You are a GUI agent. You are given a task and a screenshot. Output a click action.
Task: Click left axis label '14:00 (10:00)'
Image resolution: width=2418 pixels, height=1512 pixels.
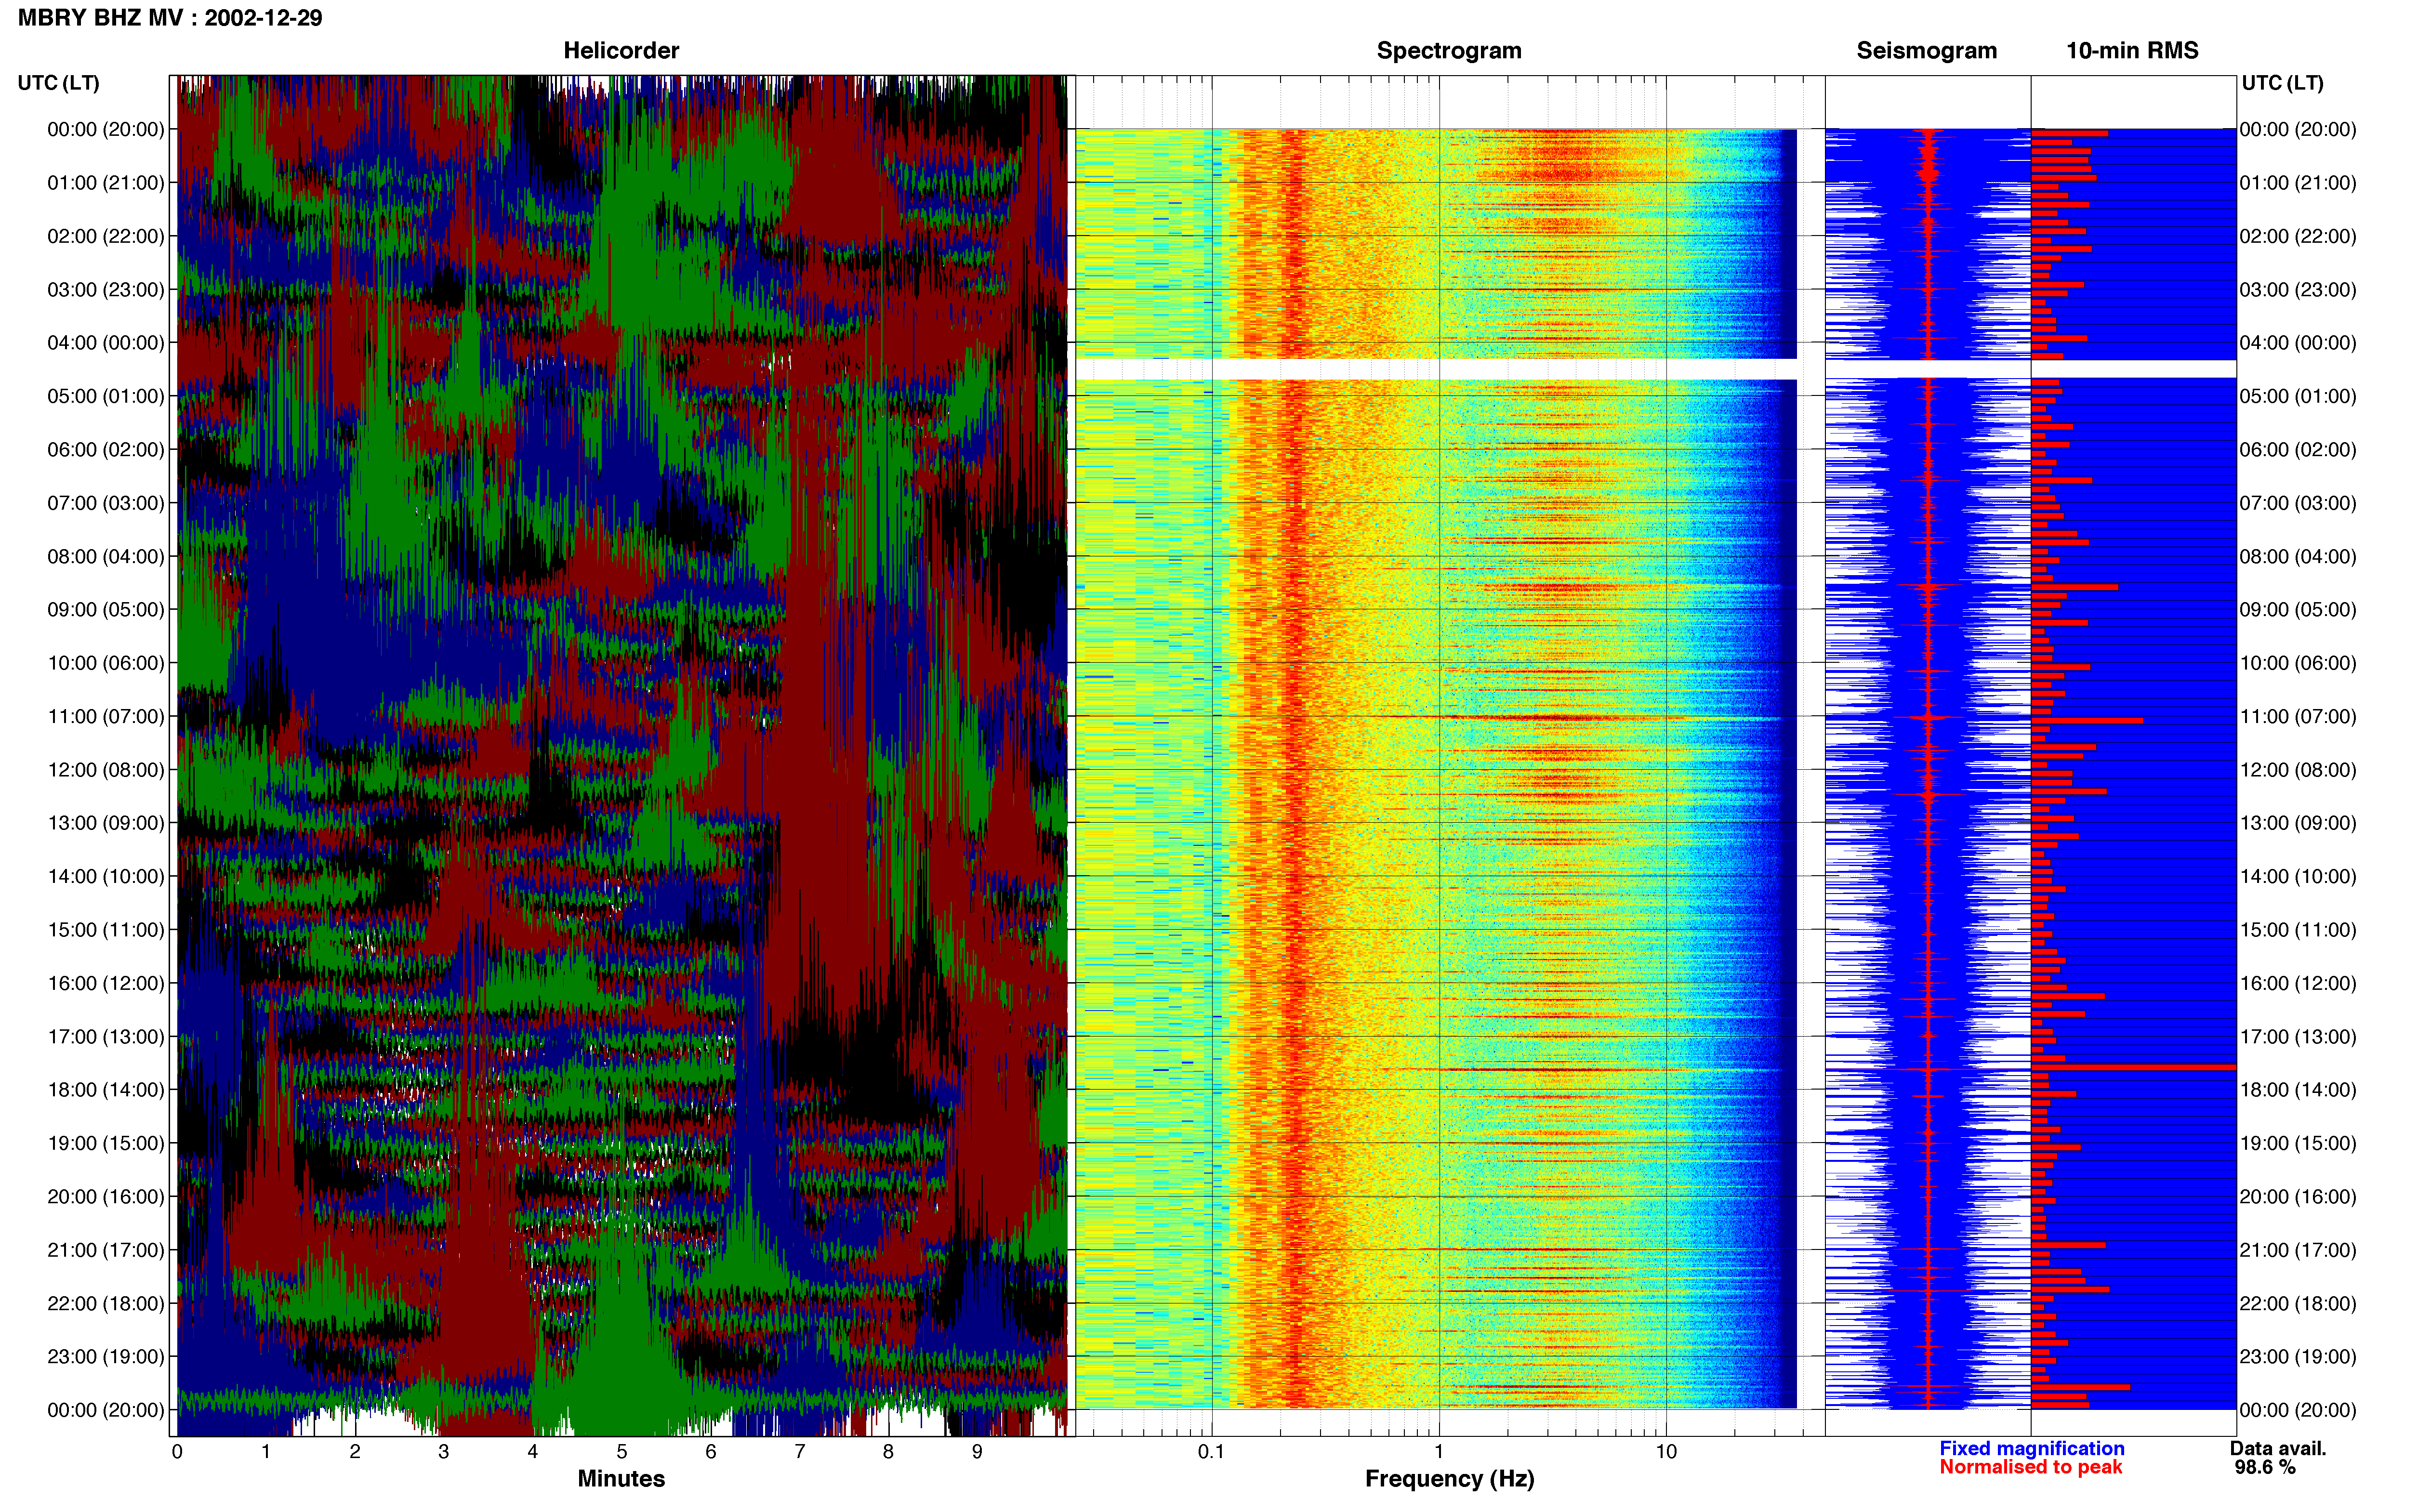106,877
